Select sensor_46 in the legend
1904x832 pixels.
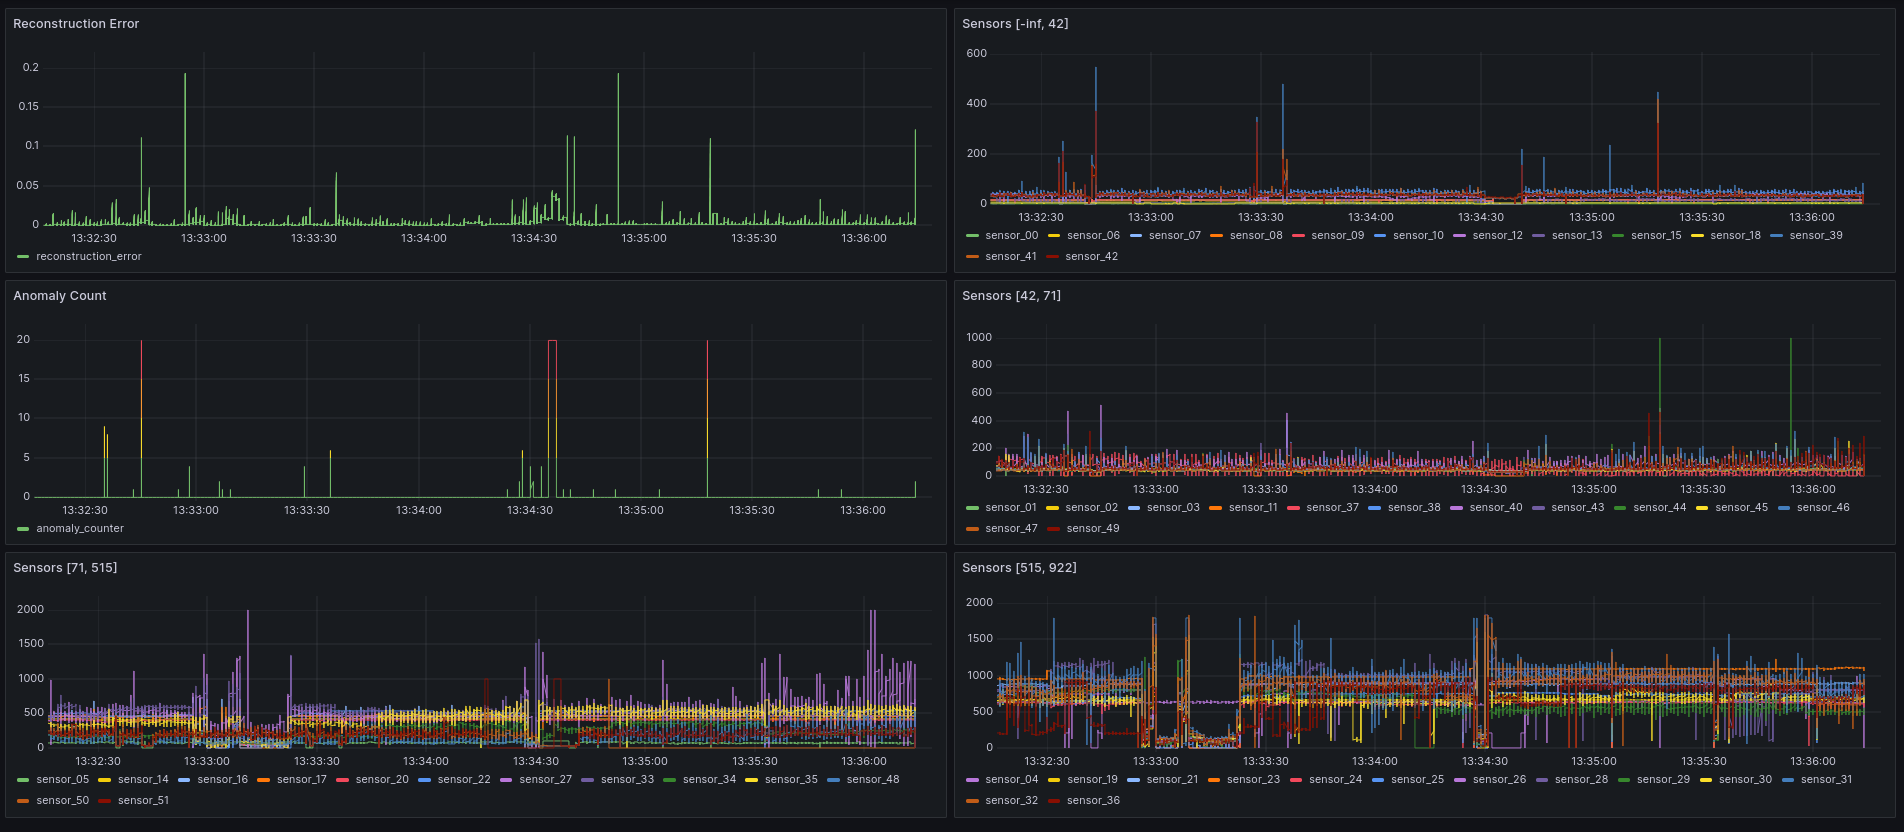tap(1823, 508)
